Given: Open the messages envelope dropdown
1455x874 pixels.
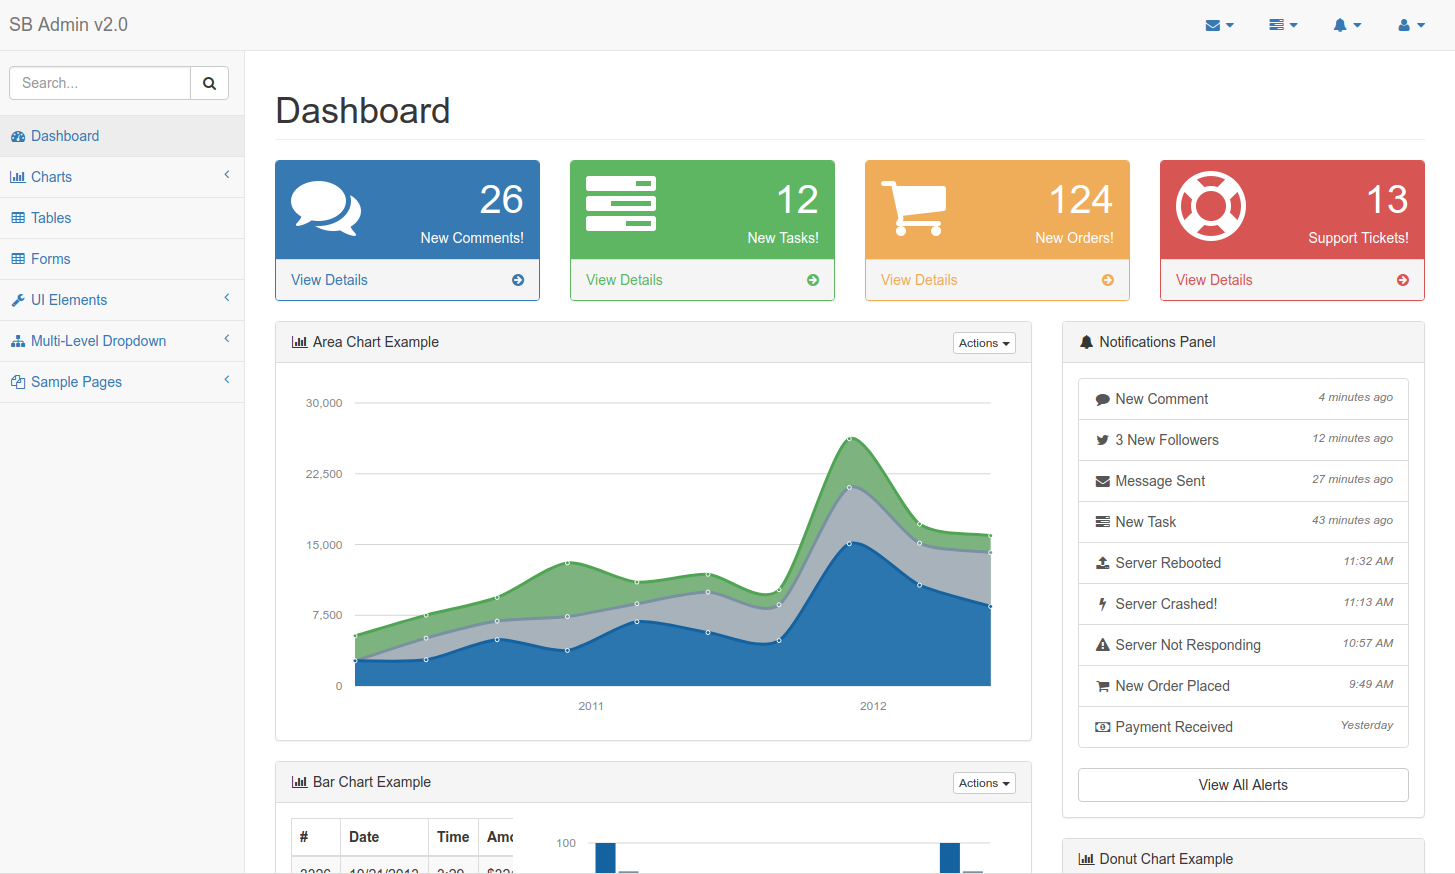Looking at the screenshot, I should [x=1219, y=25].
